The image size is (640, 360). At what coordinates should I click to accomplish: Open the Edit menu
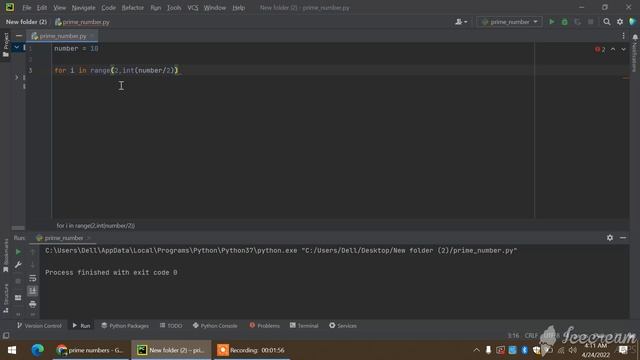click(x=42, y=8)
